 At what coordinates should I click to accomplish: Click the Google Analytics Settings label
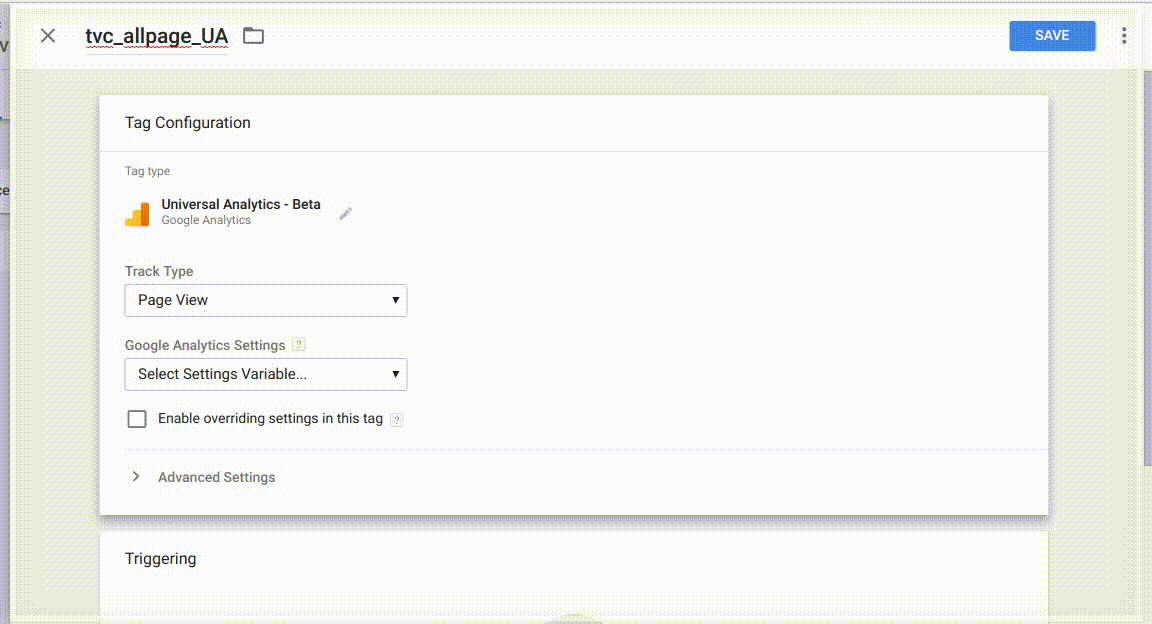point(205,345)
